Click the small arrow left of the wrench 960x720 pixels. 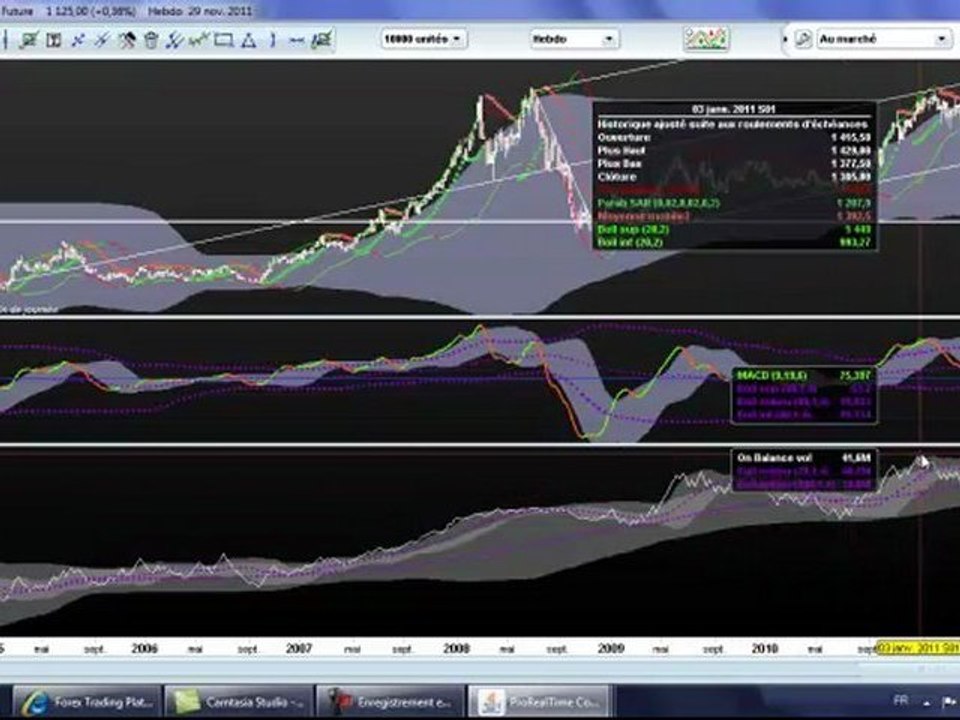(786, 40)
